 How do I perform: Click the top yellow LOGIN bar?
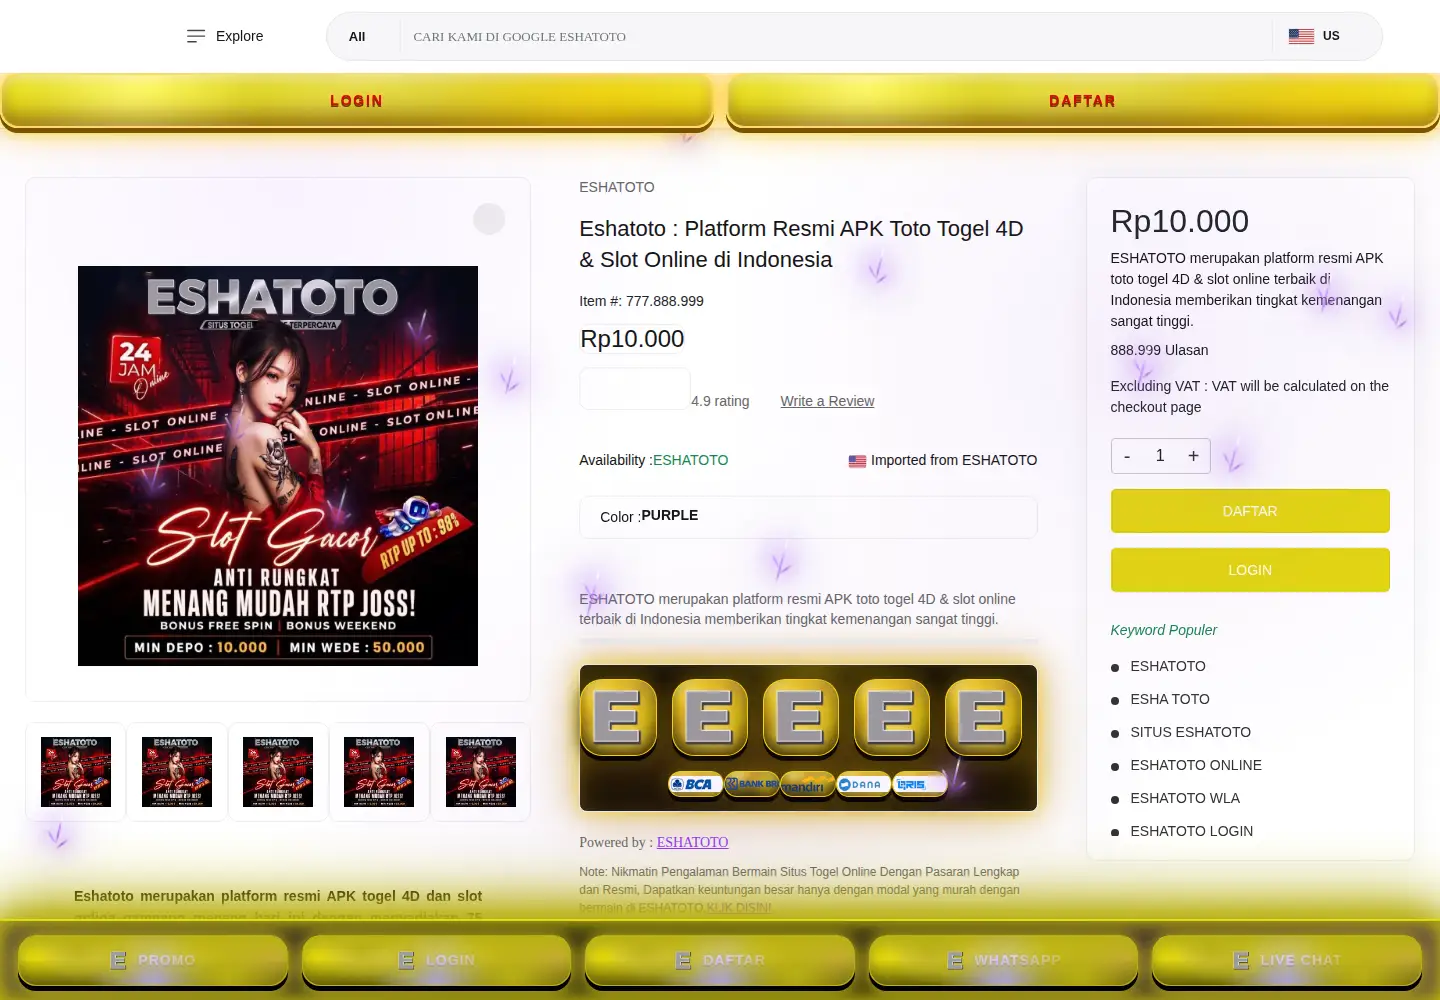(x=357, y=101)
